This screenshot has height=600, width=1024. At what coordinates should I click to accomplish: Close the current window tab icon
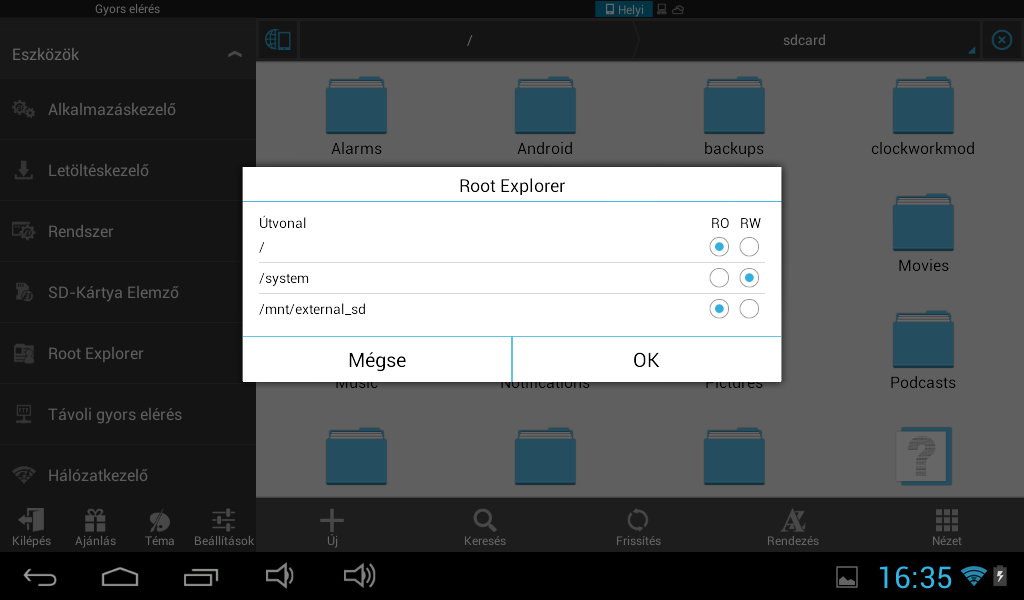click(1002, 40)
